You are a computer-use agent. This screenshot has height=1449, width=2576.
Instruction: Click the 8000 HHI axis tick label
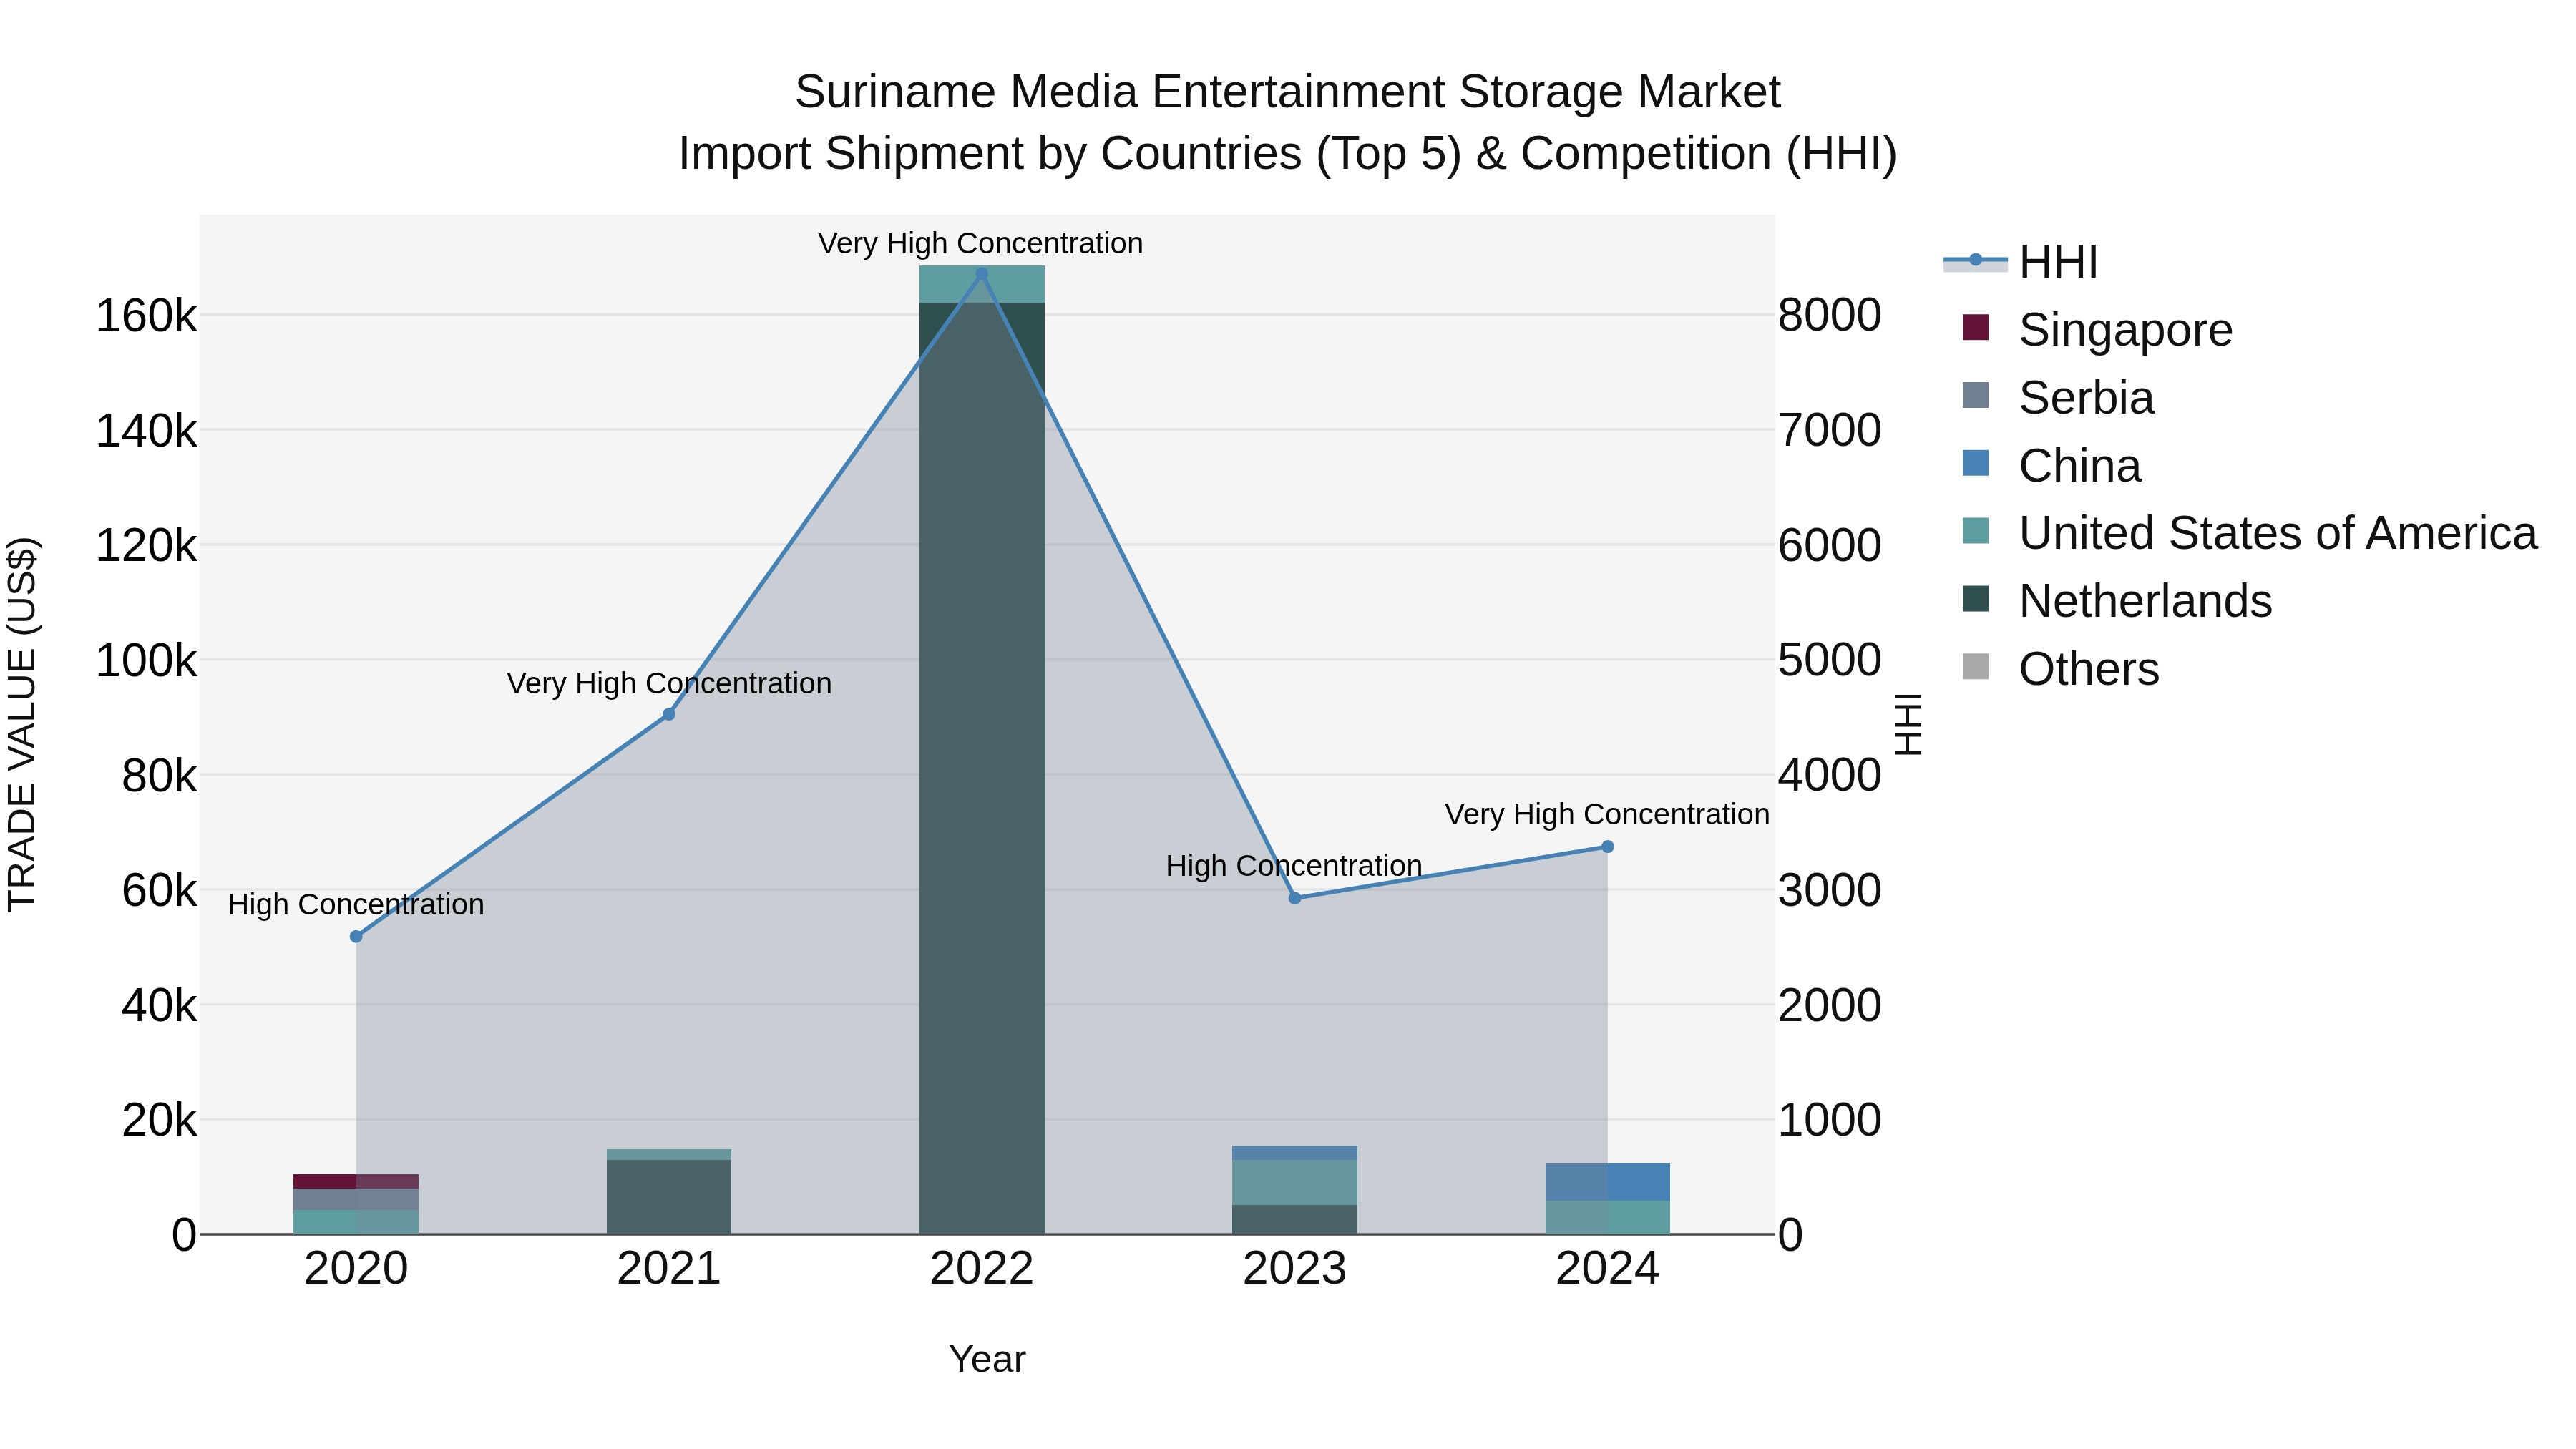[1830, 315]
